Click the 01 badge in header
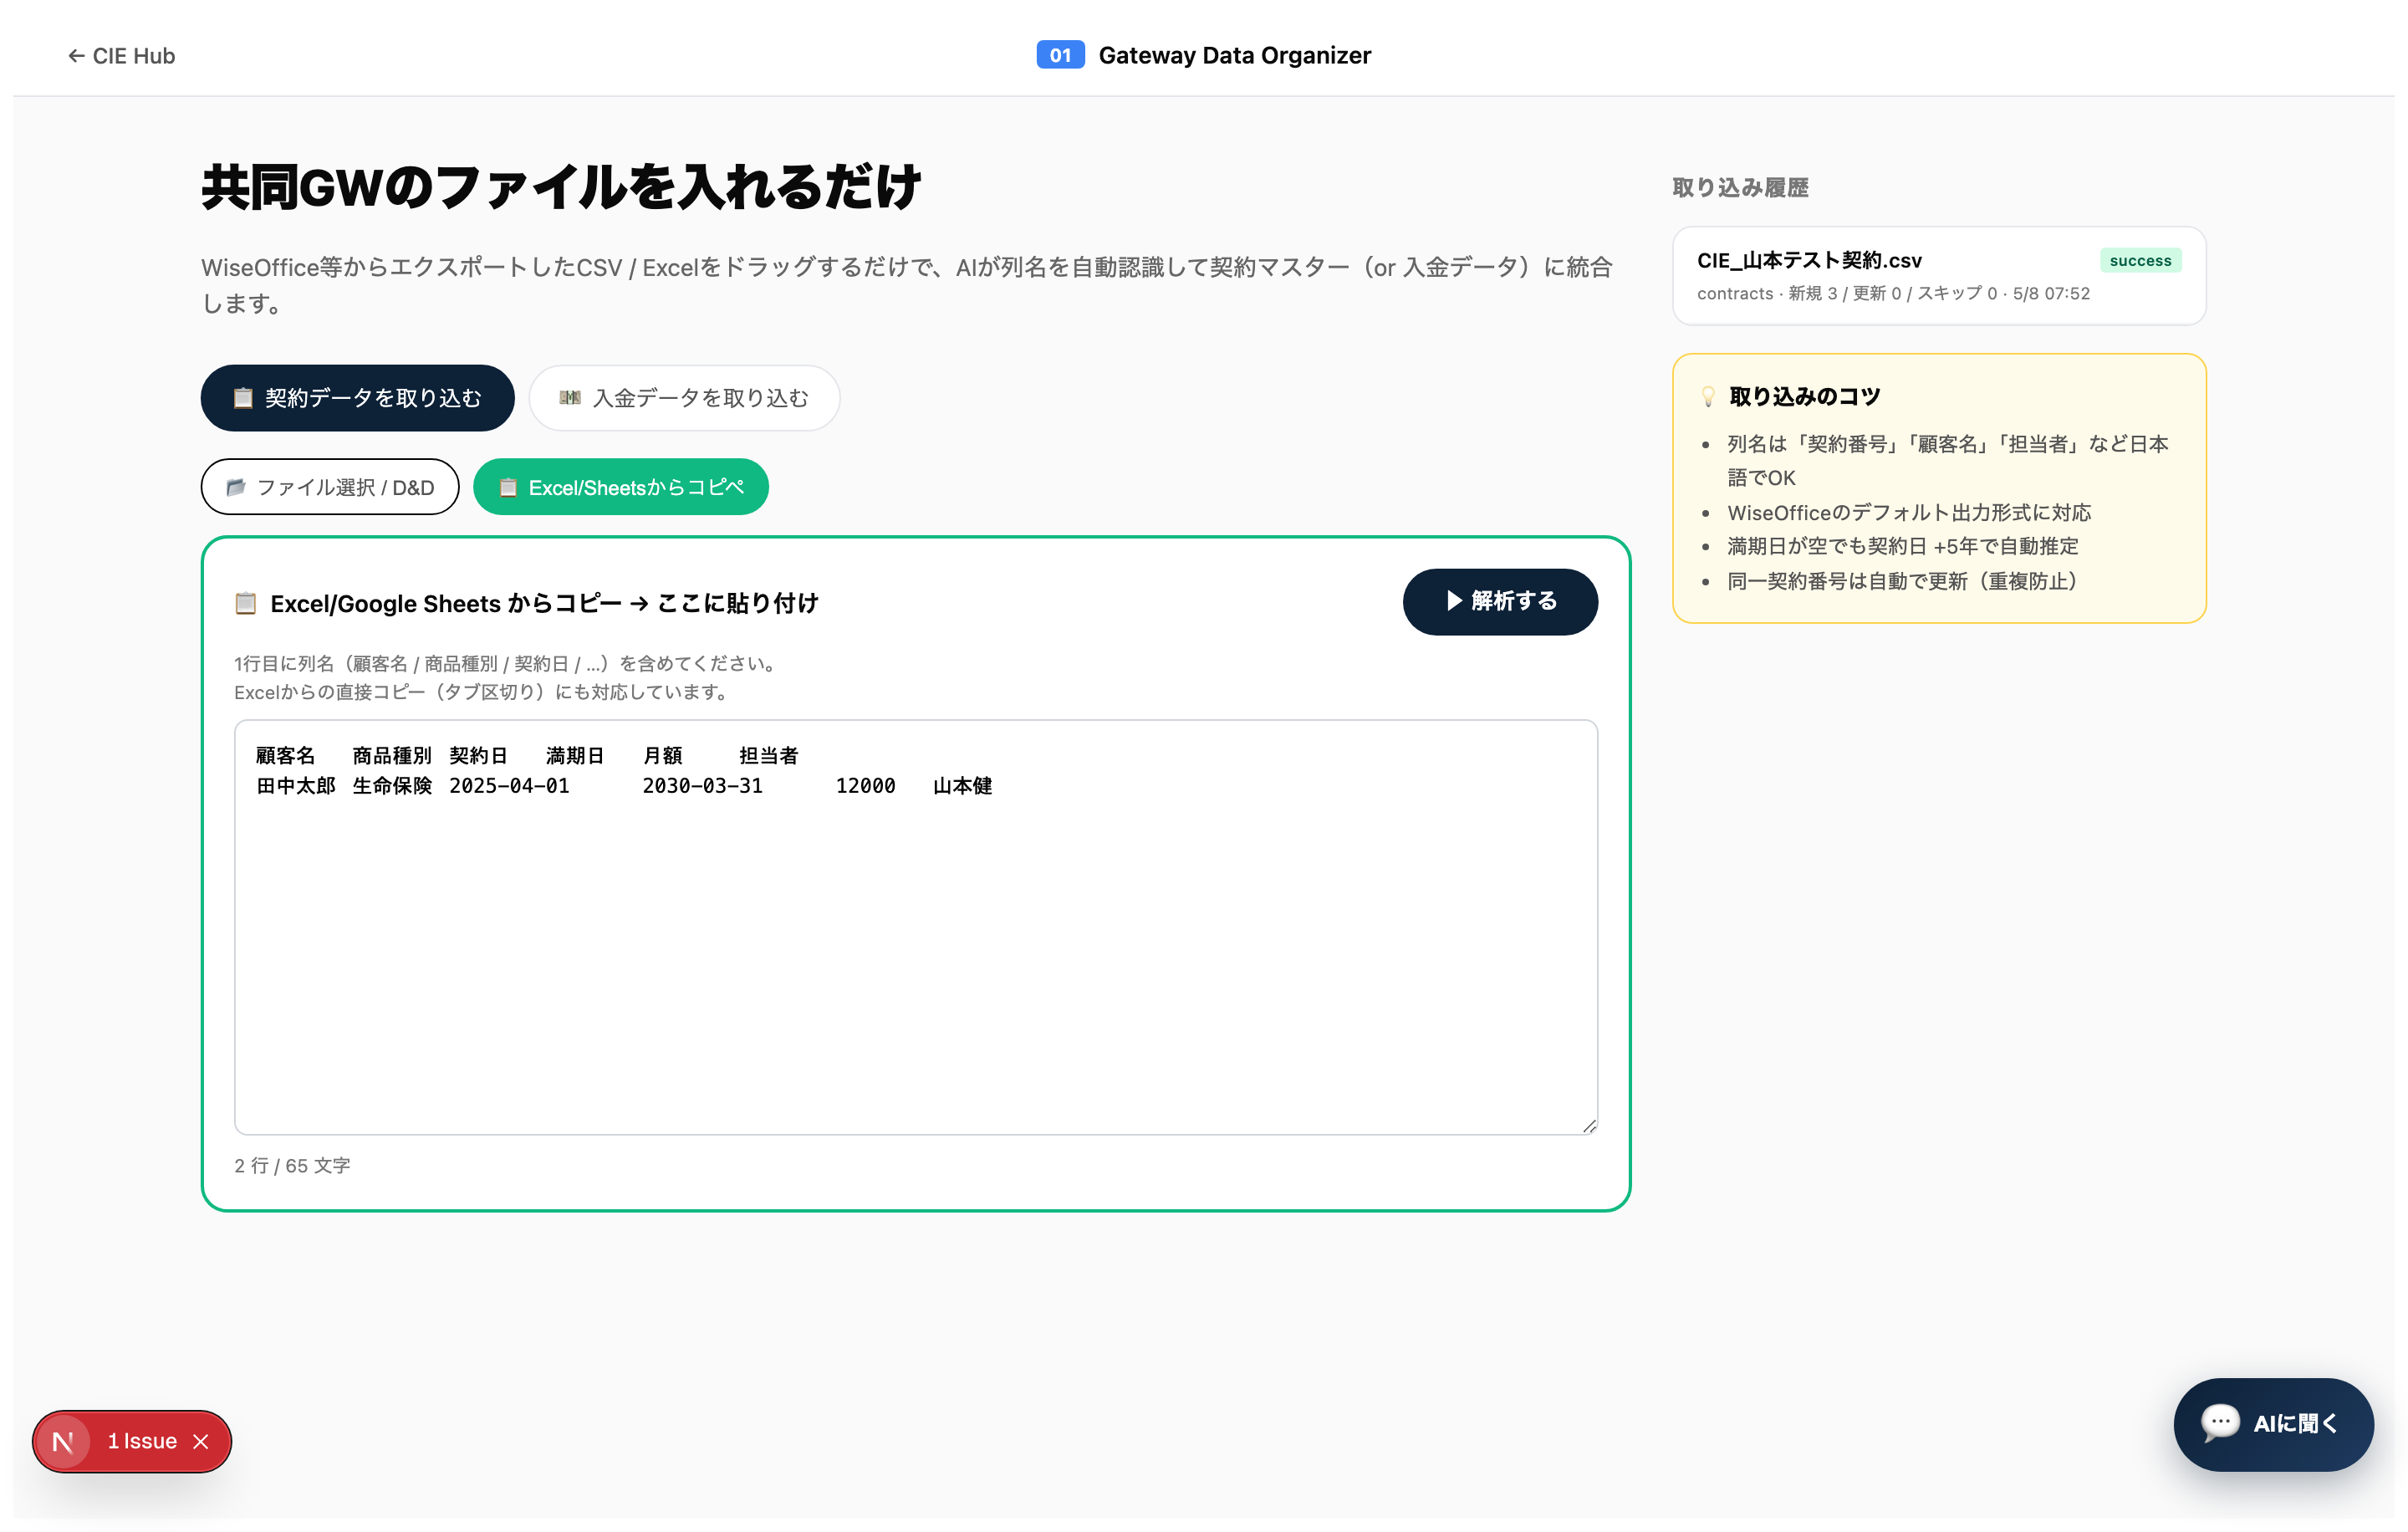 pyautogui.click(x=1060, y=55)
